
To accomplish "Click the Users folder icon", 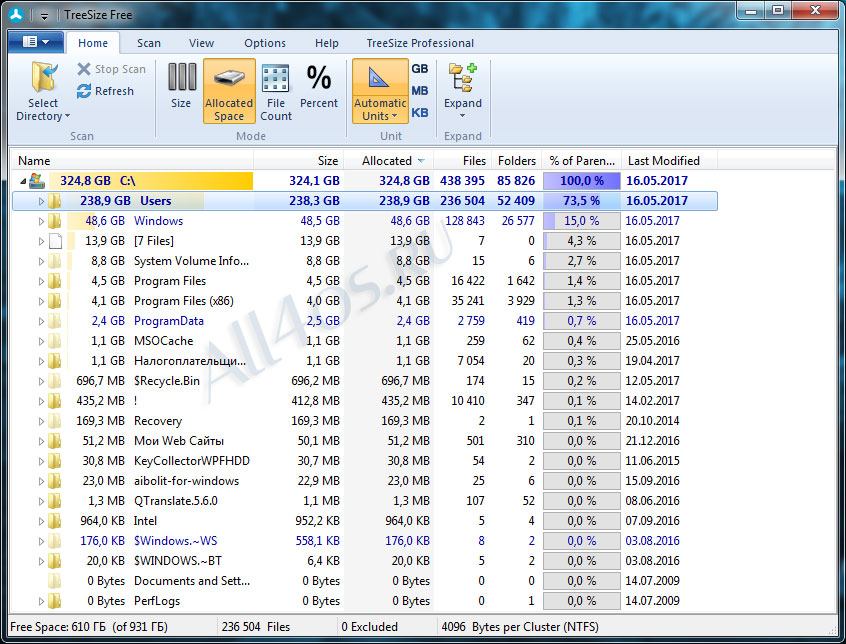I will pos(54,201).
